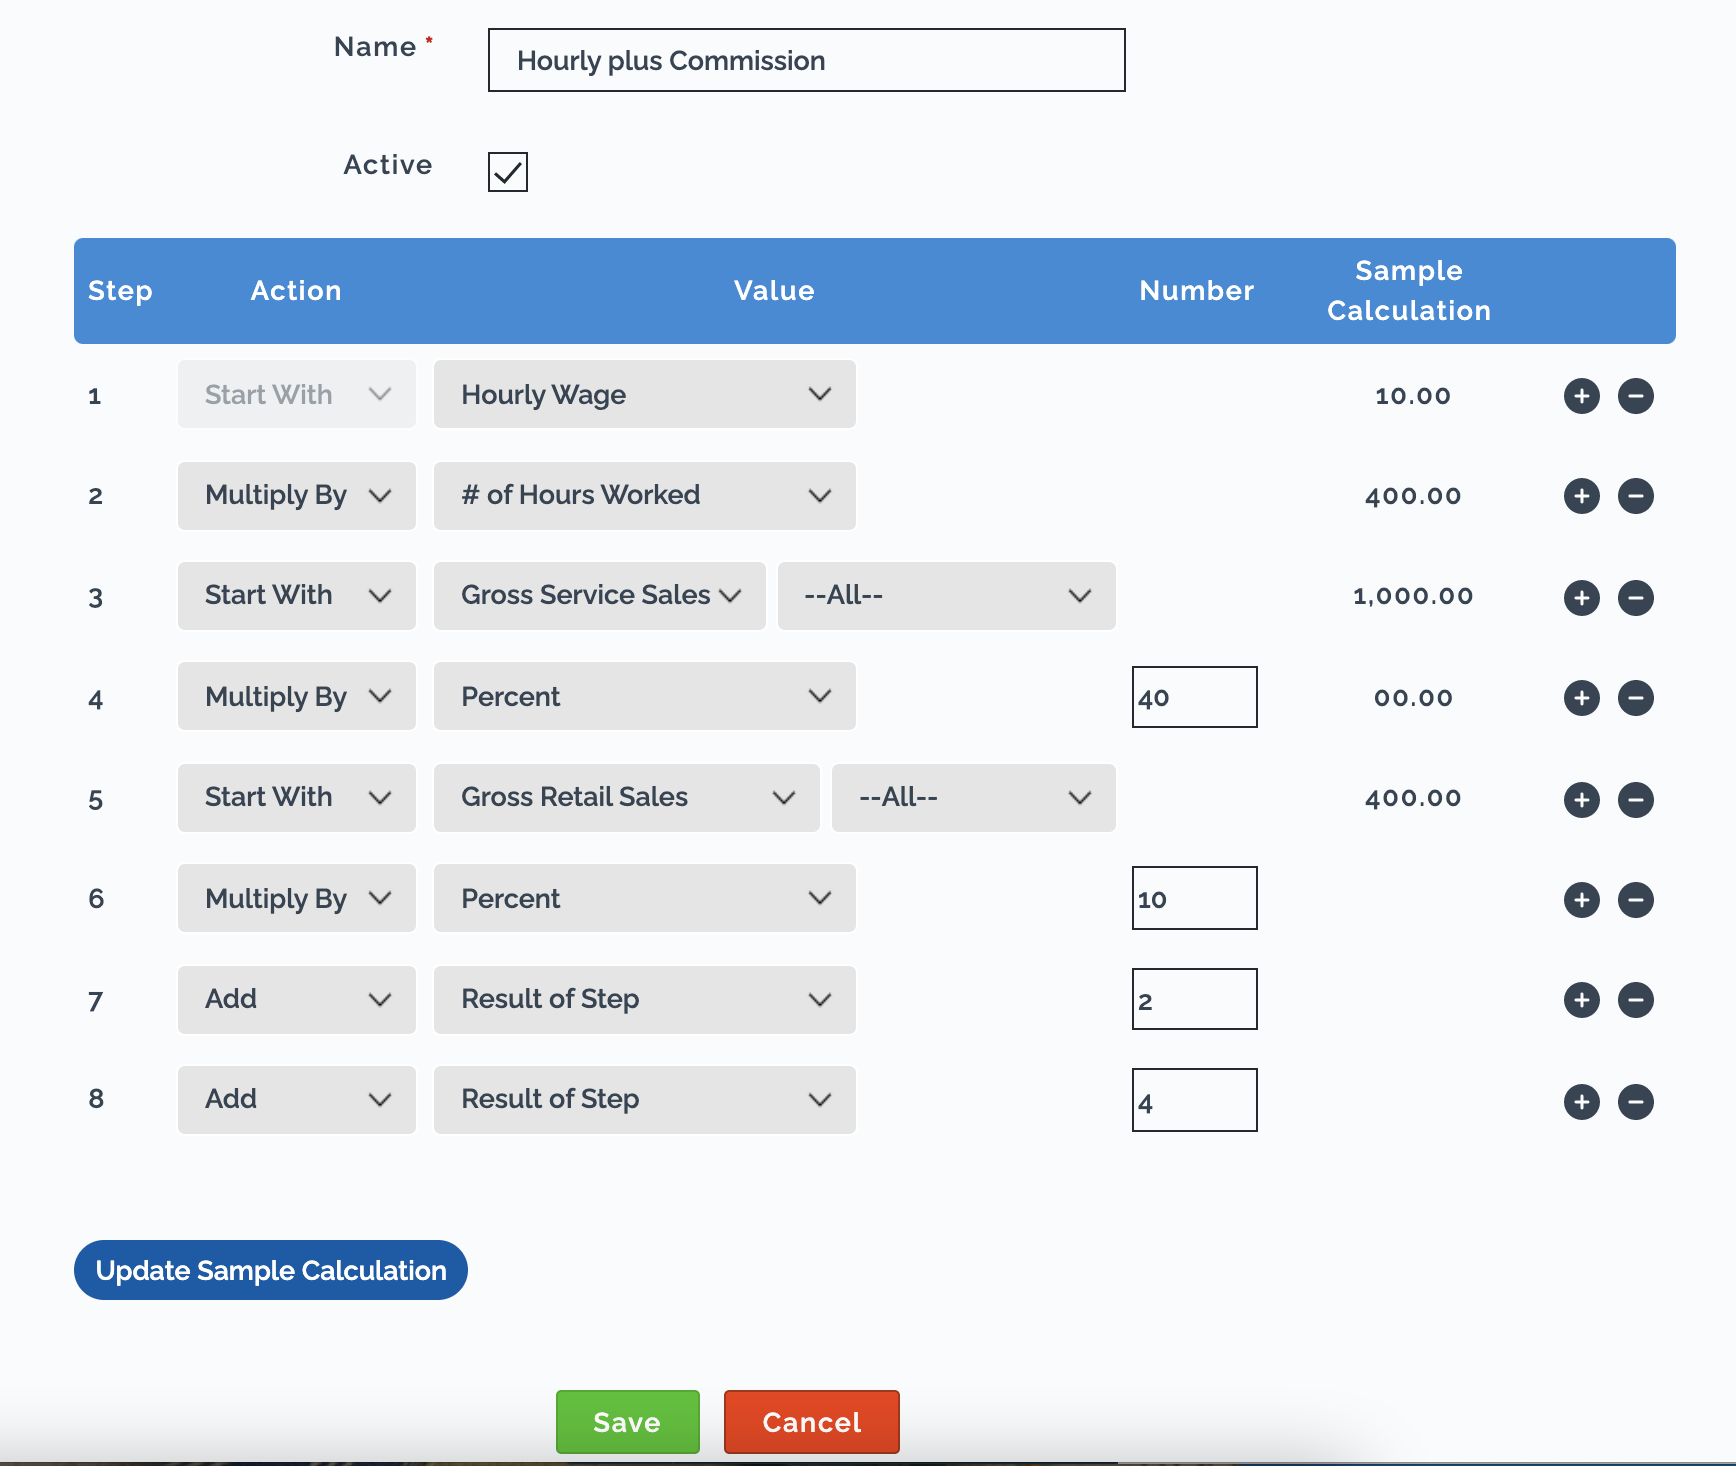Screen dimensions: 1736x1466
Task: Open step 7 Result of Step dropdown
Action: pyautogui.click(x=645, y=1000)
